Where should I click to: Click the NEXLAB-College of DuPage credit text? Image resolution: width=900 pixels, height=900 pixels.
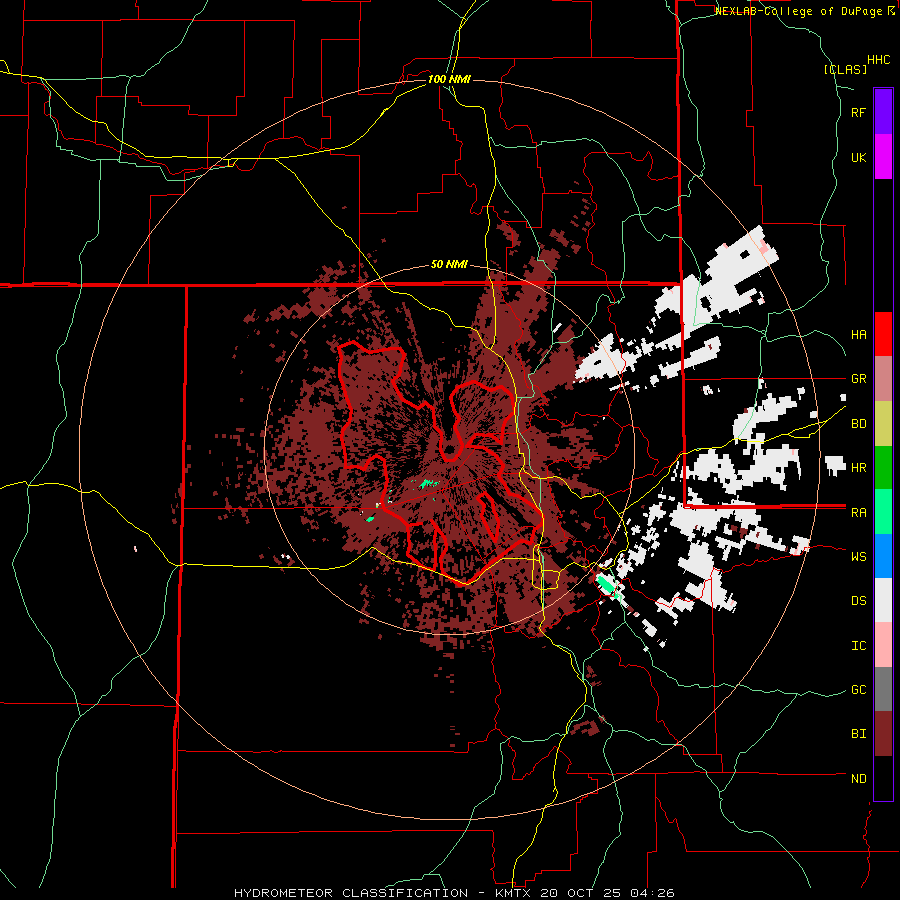pos(805,11)
